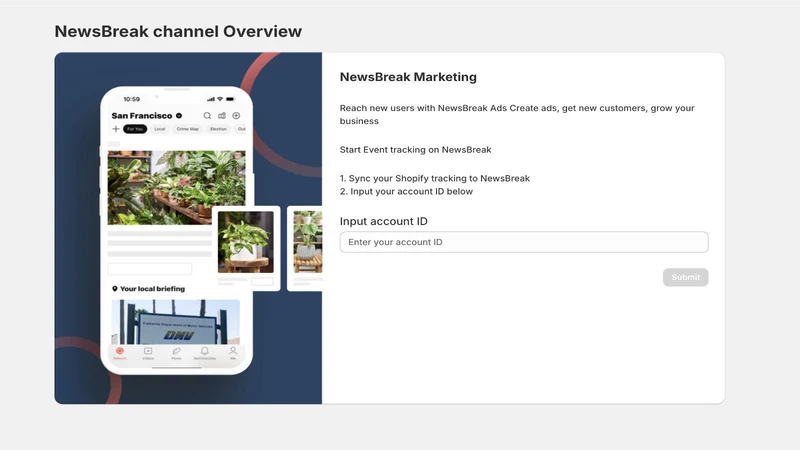Click the Submit button
The width and height of the screenshot is (800, 450).
685,277
